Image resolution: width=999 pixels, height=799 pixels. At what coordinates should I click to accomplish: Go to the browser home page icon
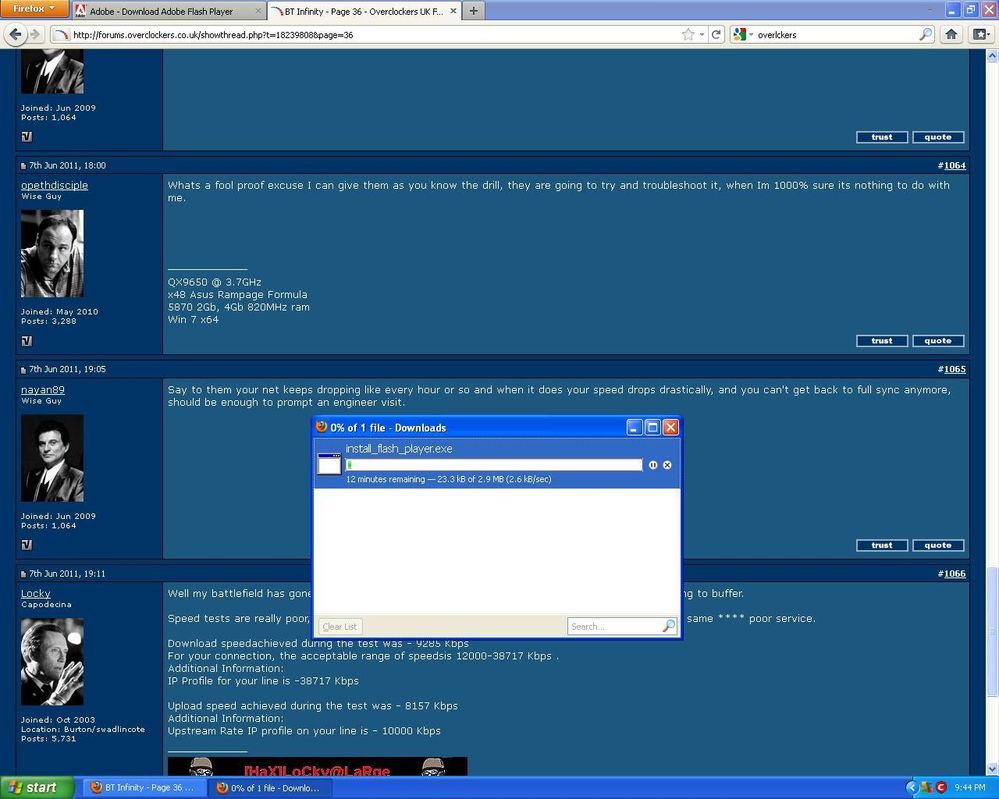951,34
